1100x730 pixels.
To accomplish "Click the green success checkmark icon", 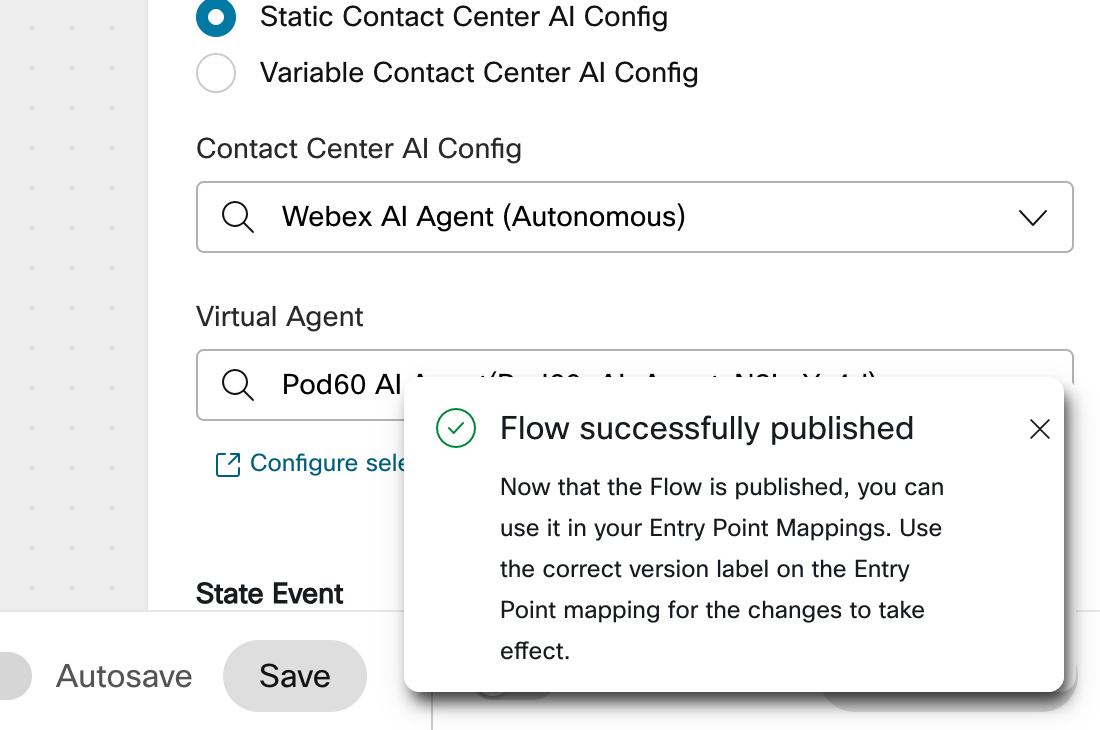I will pos(456,429).
